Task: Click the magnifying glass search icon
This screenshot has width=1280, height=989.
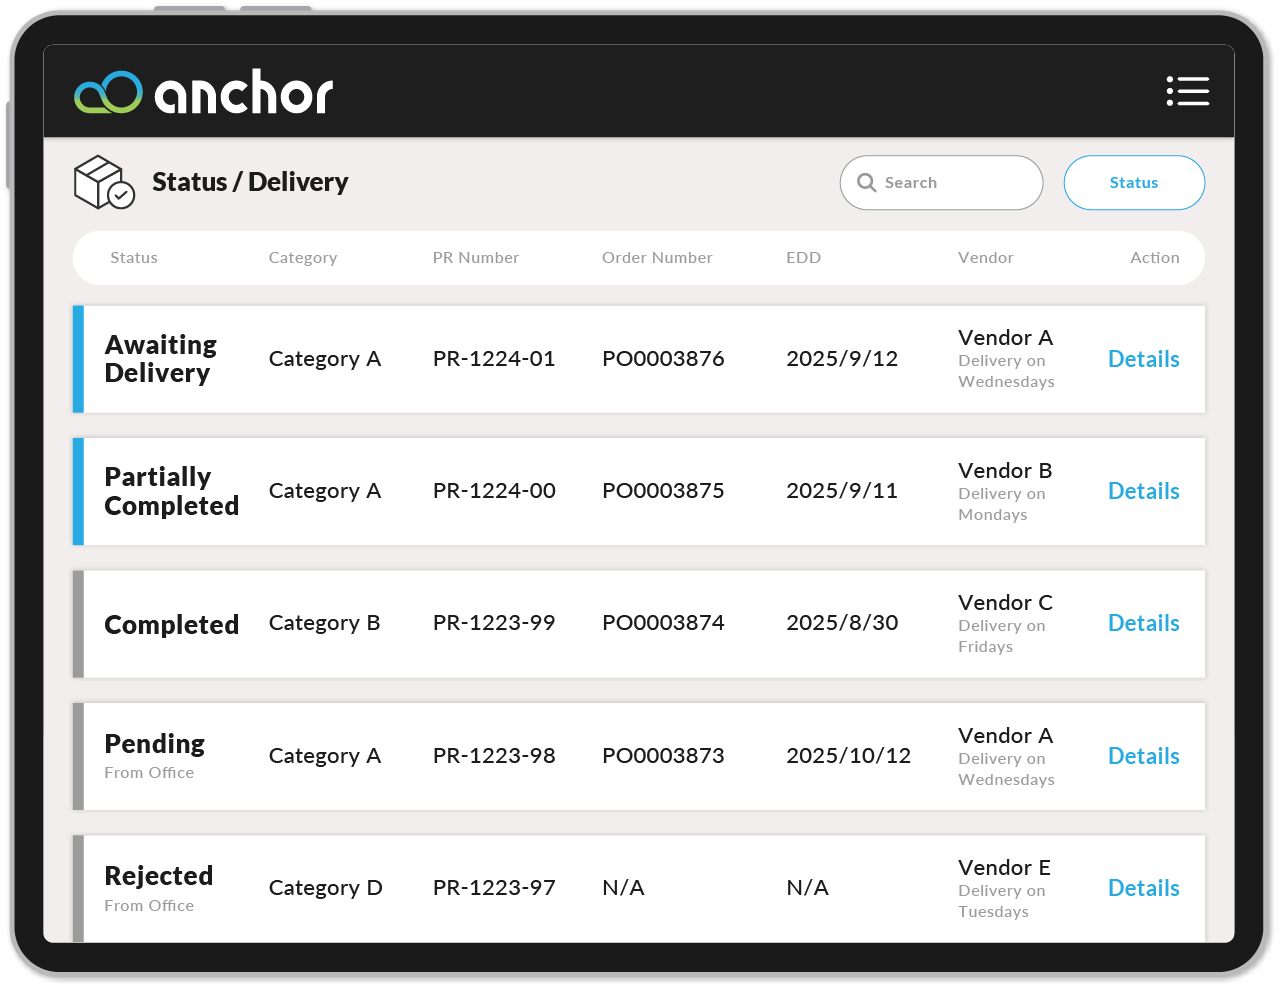Action: point(867,182)
